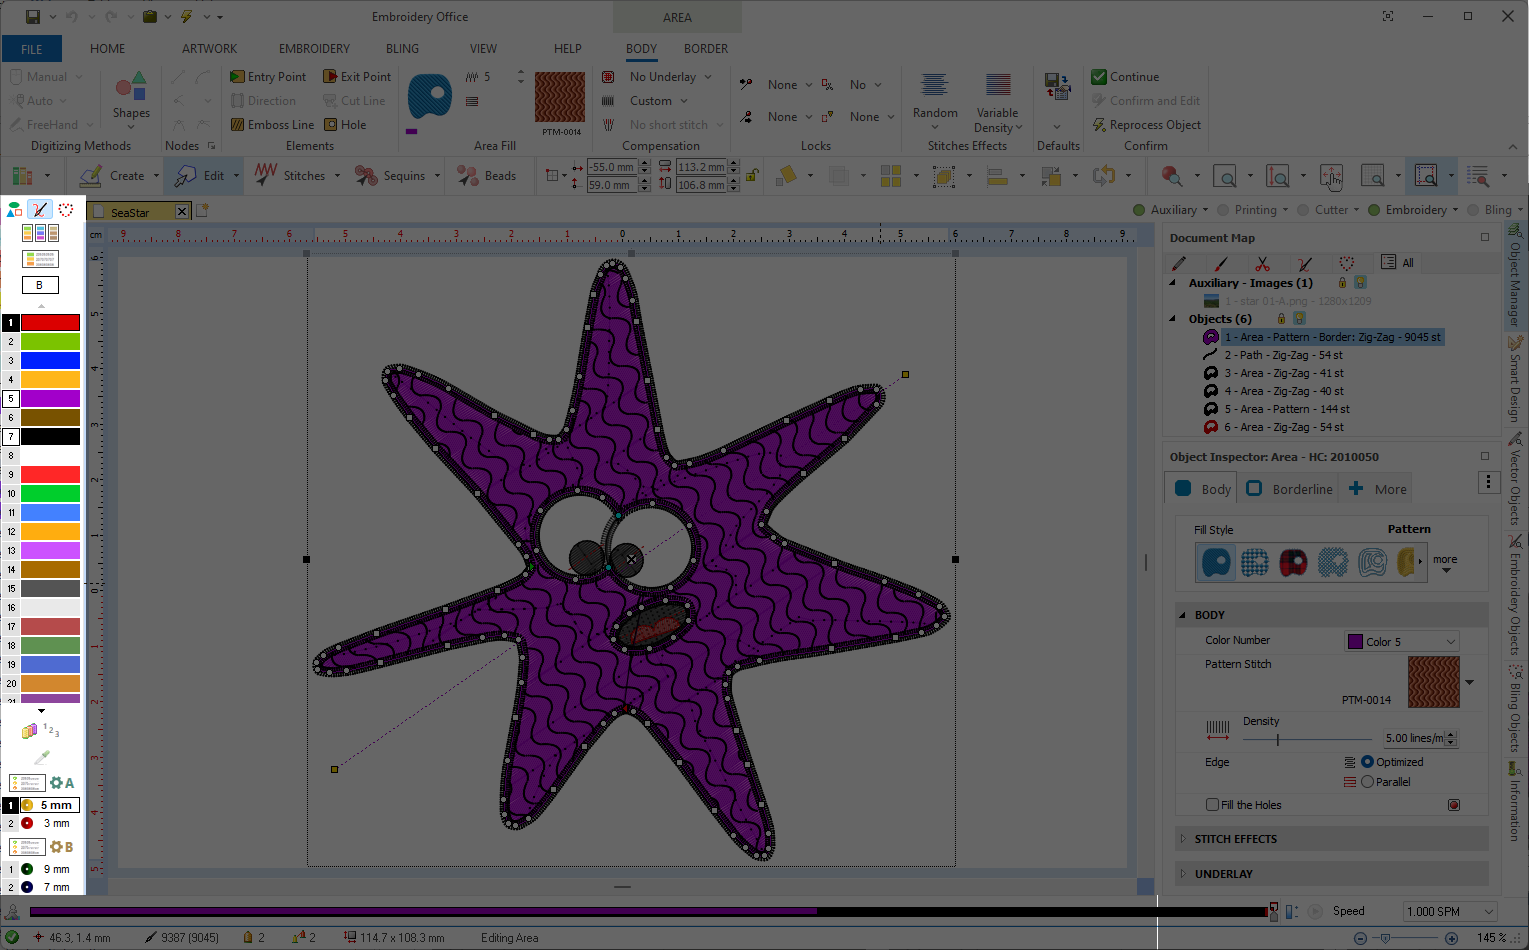This screenshot has width=1529, height=950.
Task: Select the Stitches tool in toolbar
Action: pos(290,176)
